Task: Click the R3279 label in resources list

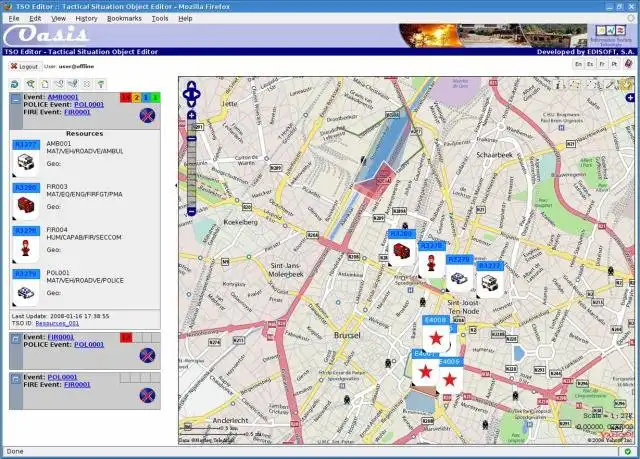Action: pyautogui.click(x=26, y=274)
